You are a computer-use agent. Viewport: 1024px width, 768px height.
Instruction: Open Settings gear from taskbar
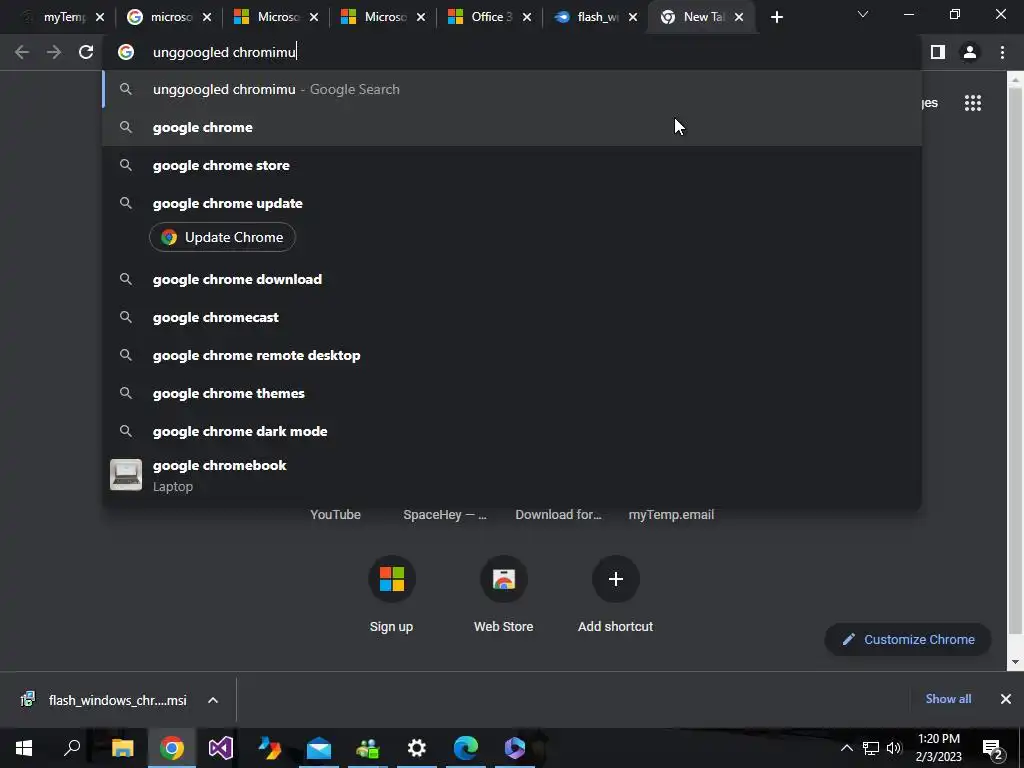point(417,748)
